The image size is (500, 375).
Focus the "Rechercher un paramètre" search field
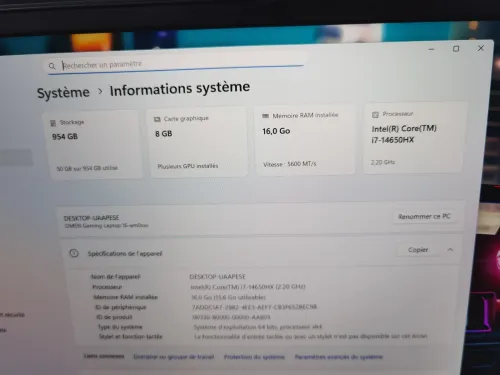(x=175, y=64)
